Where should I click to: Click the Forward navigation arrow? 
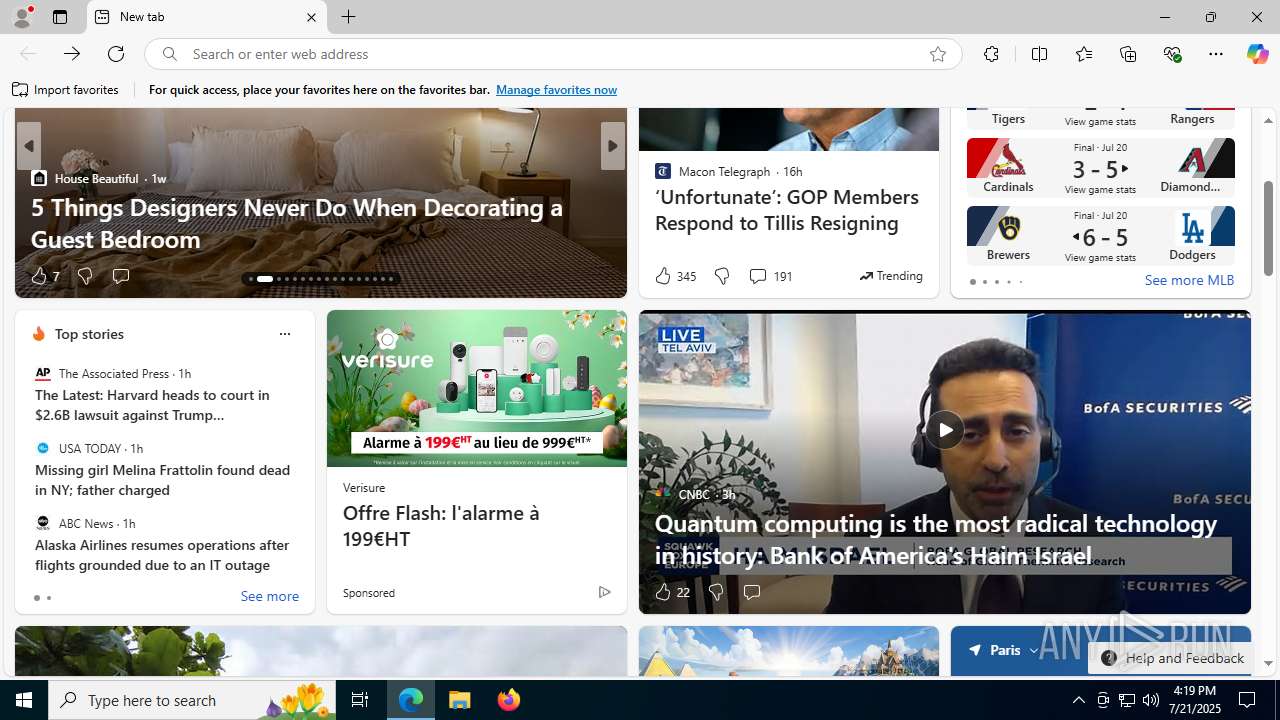pyautogui.click(x=72, y=54)
